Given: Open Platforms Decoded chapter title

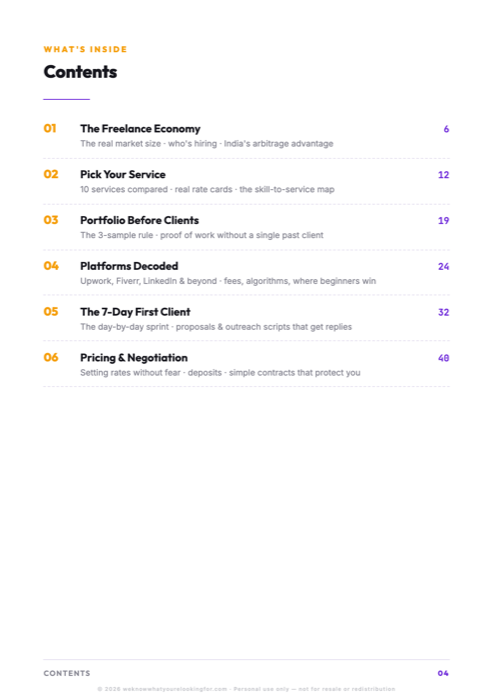Looking at the screenshot, I should point(129,266).
